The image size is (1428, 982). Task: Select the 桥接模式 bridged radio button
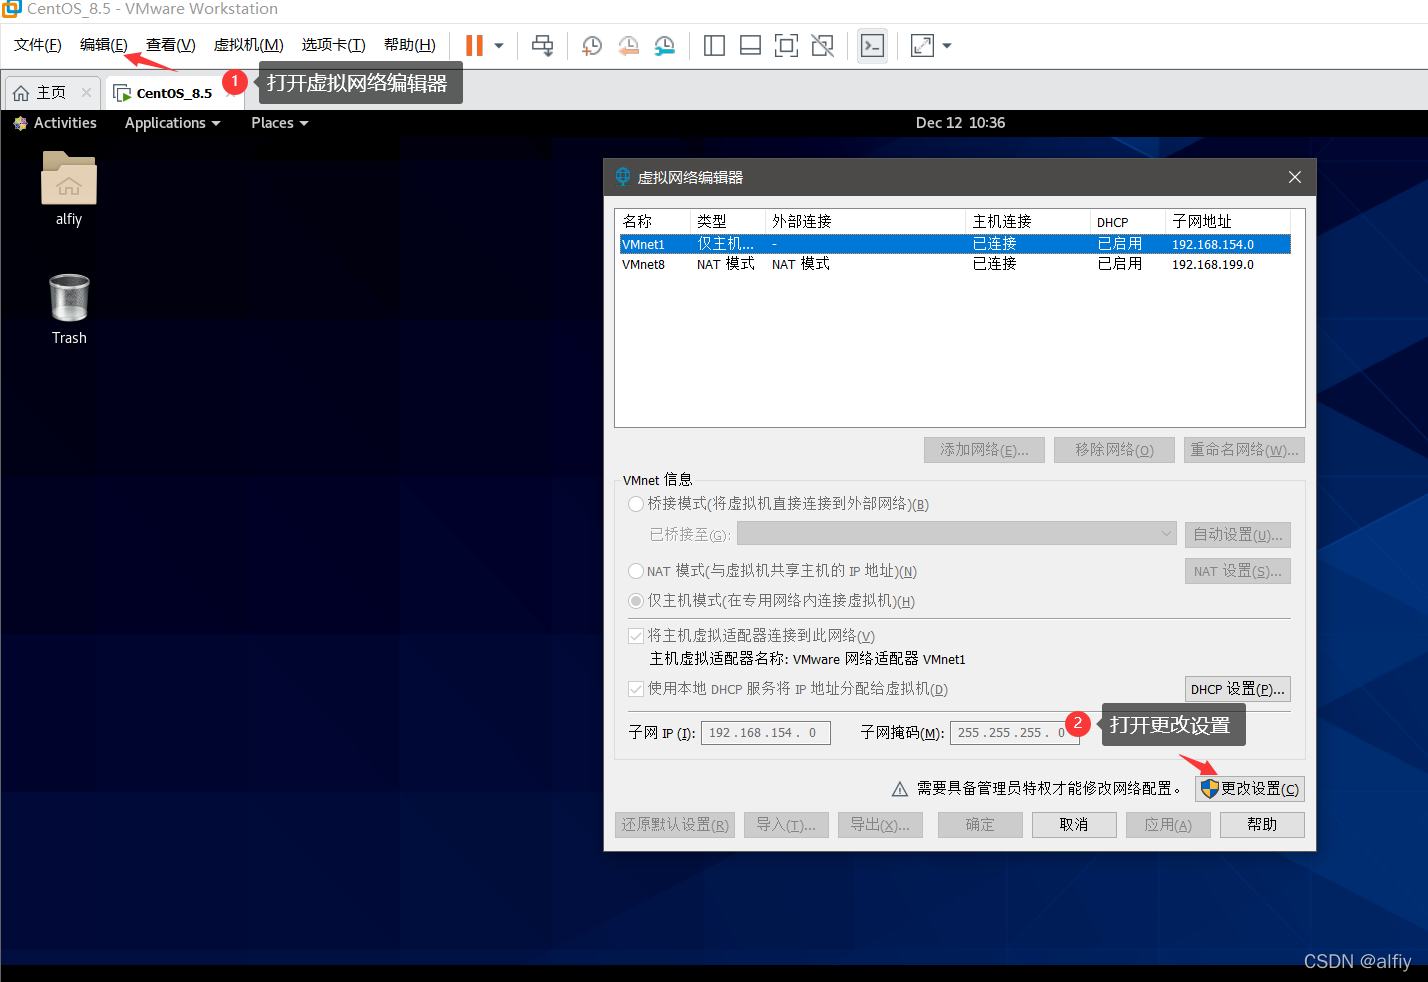click(x=636, y=504)
